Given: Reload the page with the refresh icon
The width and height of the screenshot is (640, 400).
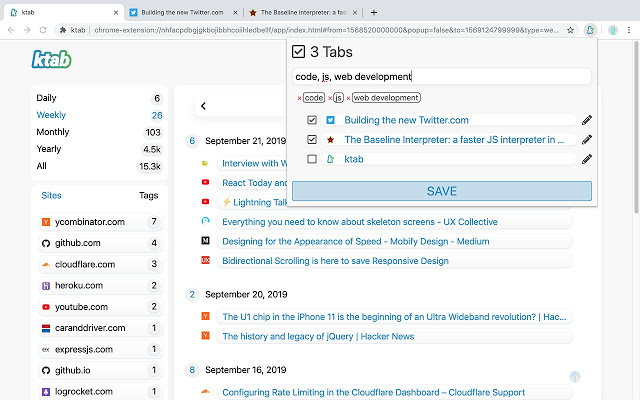Looking at the screenshot, I should click(43, 30).
